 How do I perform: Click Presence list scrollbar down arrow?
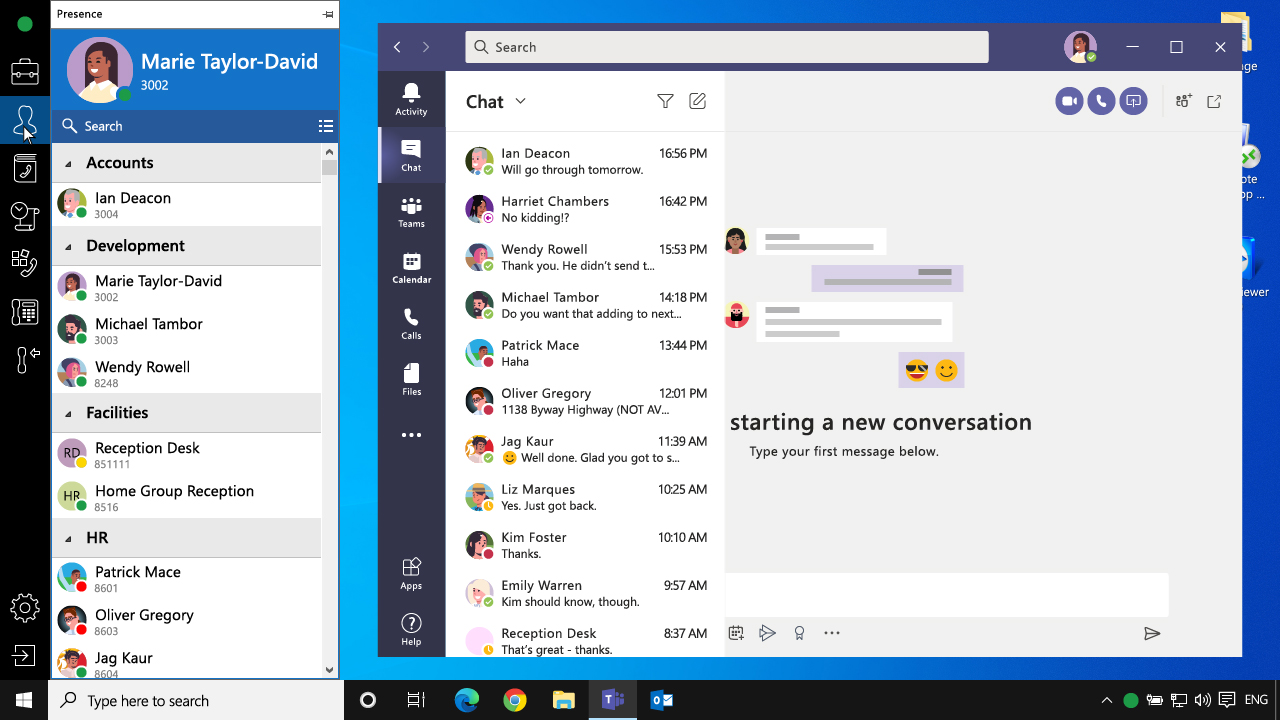point(330,669)
